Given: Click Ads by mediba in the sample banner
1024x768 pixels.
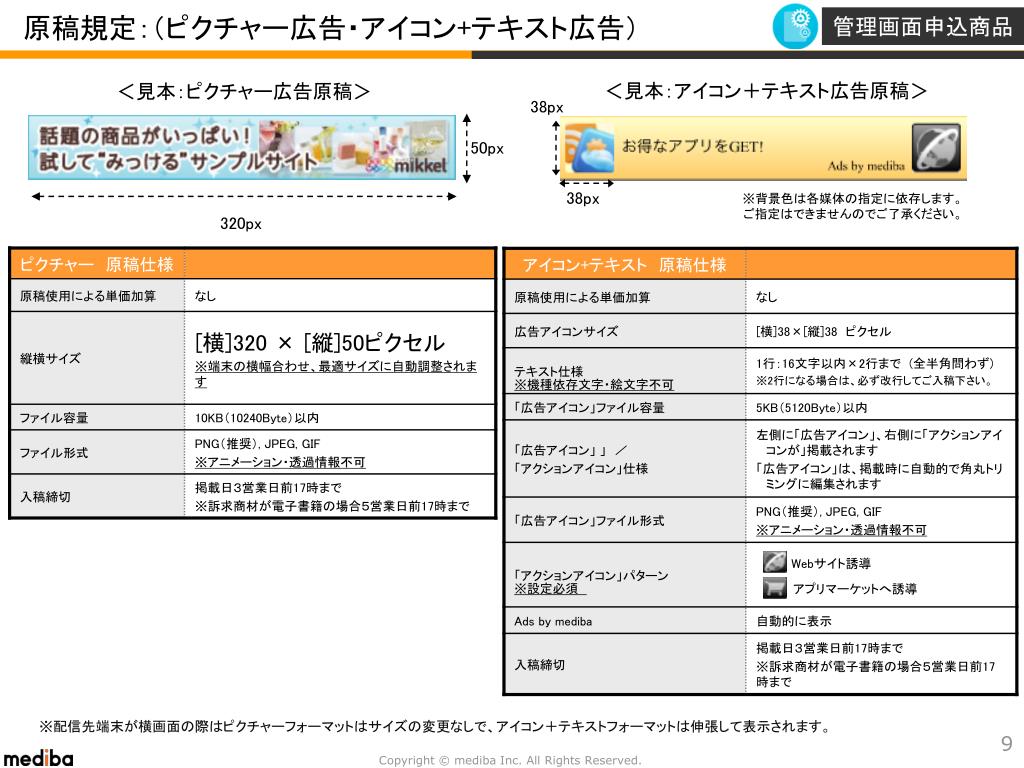Looking at the screenshot, I should 866,166.
